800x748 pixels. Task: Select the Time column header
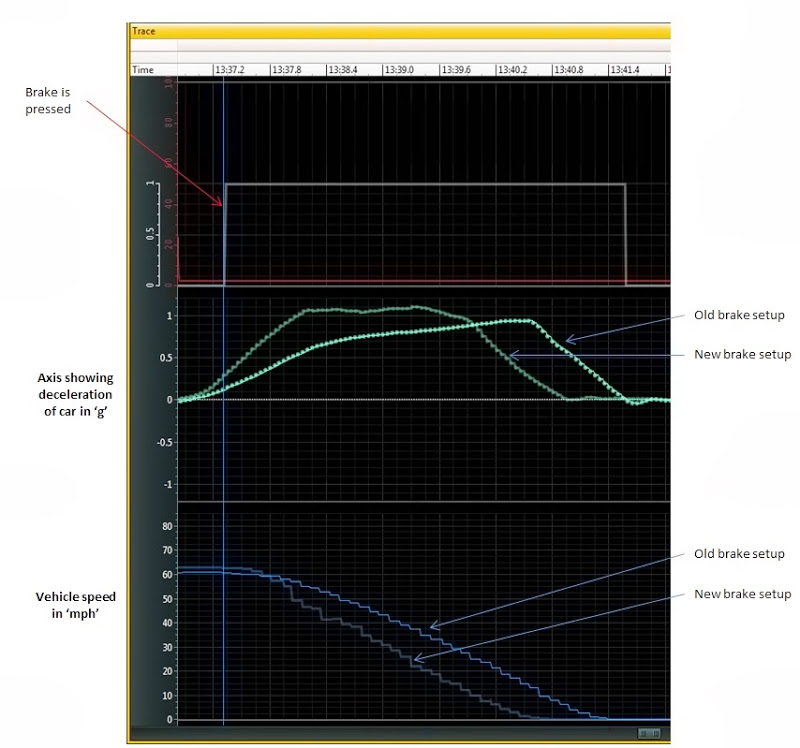144,70
